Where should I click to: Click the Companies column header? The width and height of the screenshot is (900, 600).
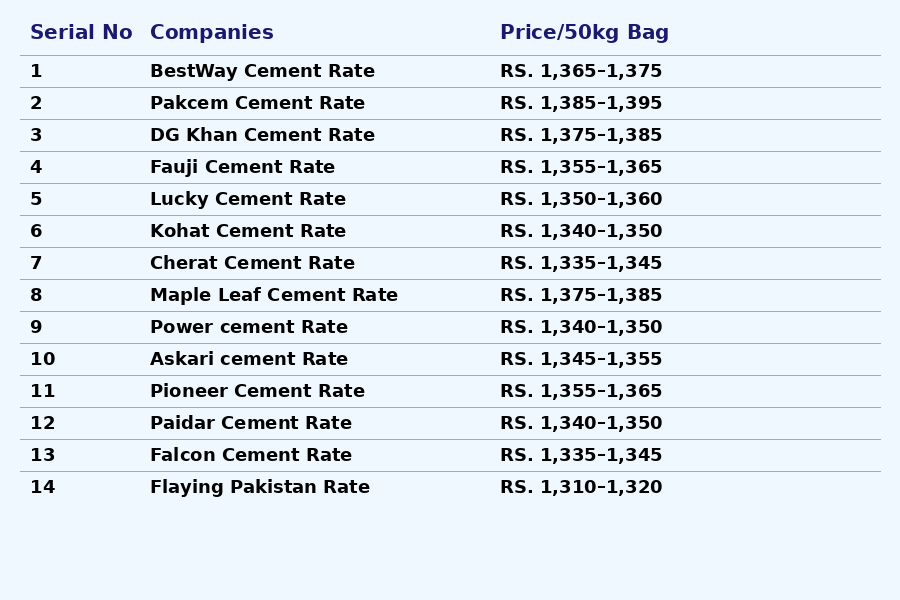tap(211, 33)
